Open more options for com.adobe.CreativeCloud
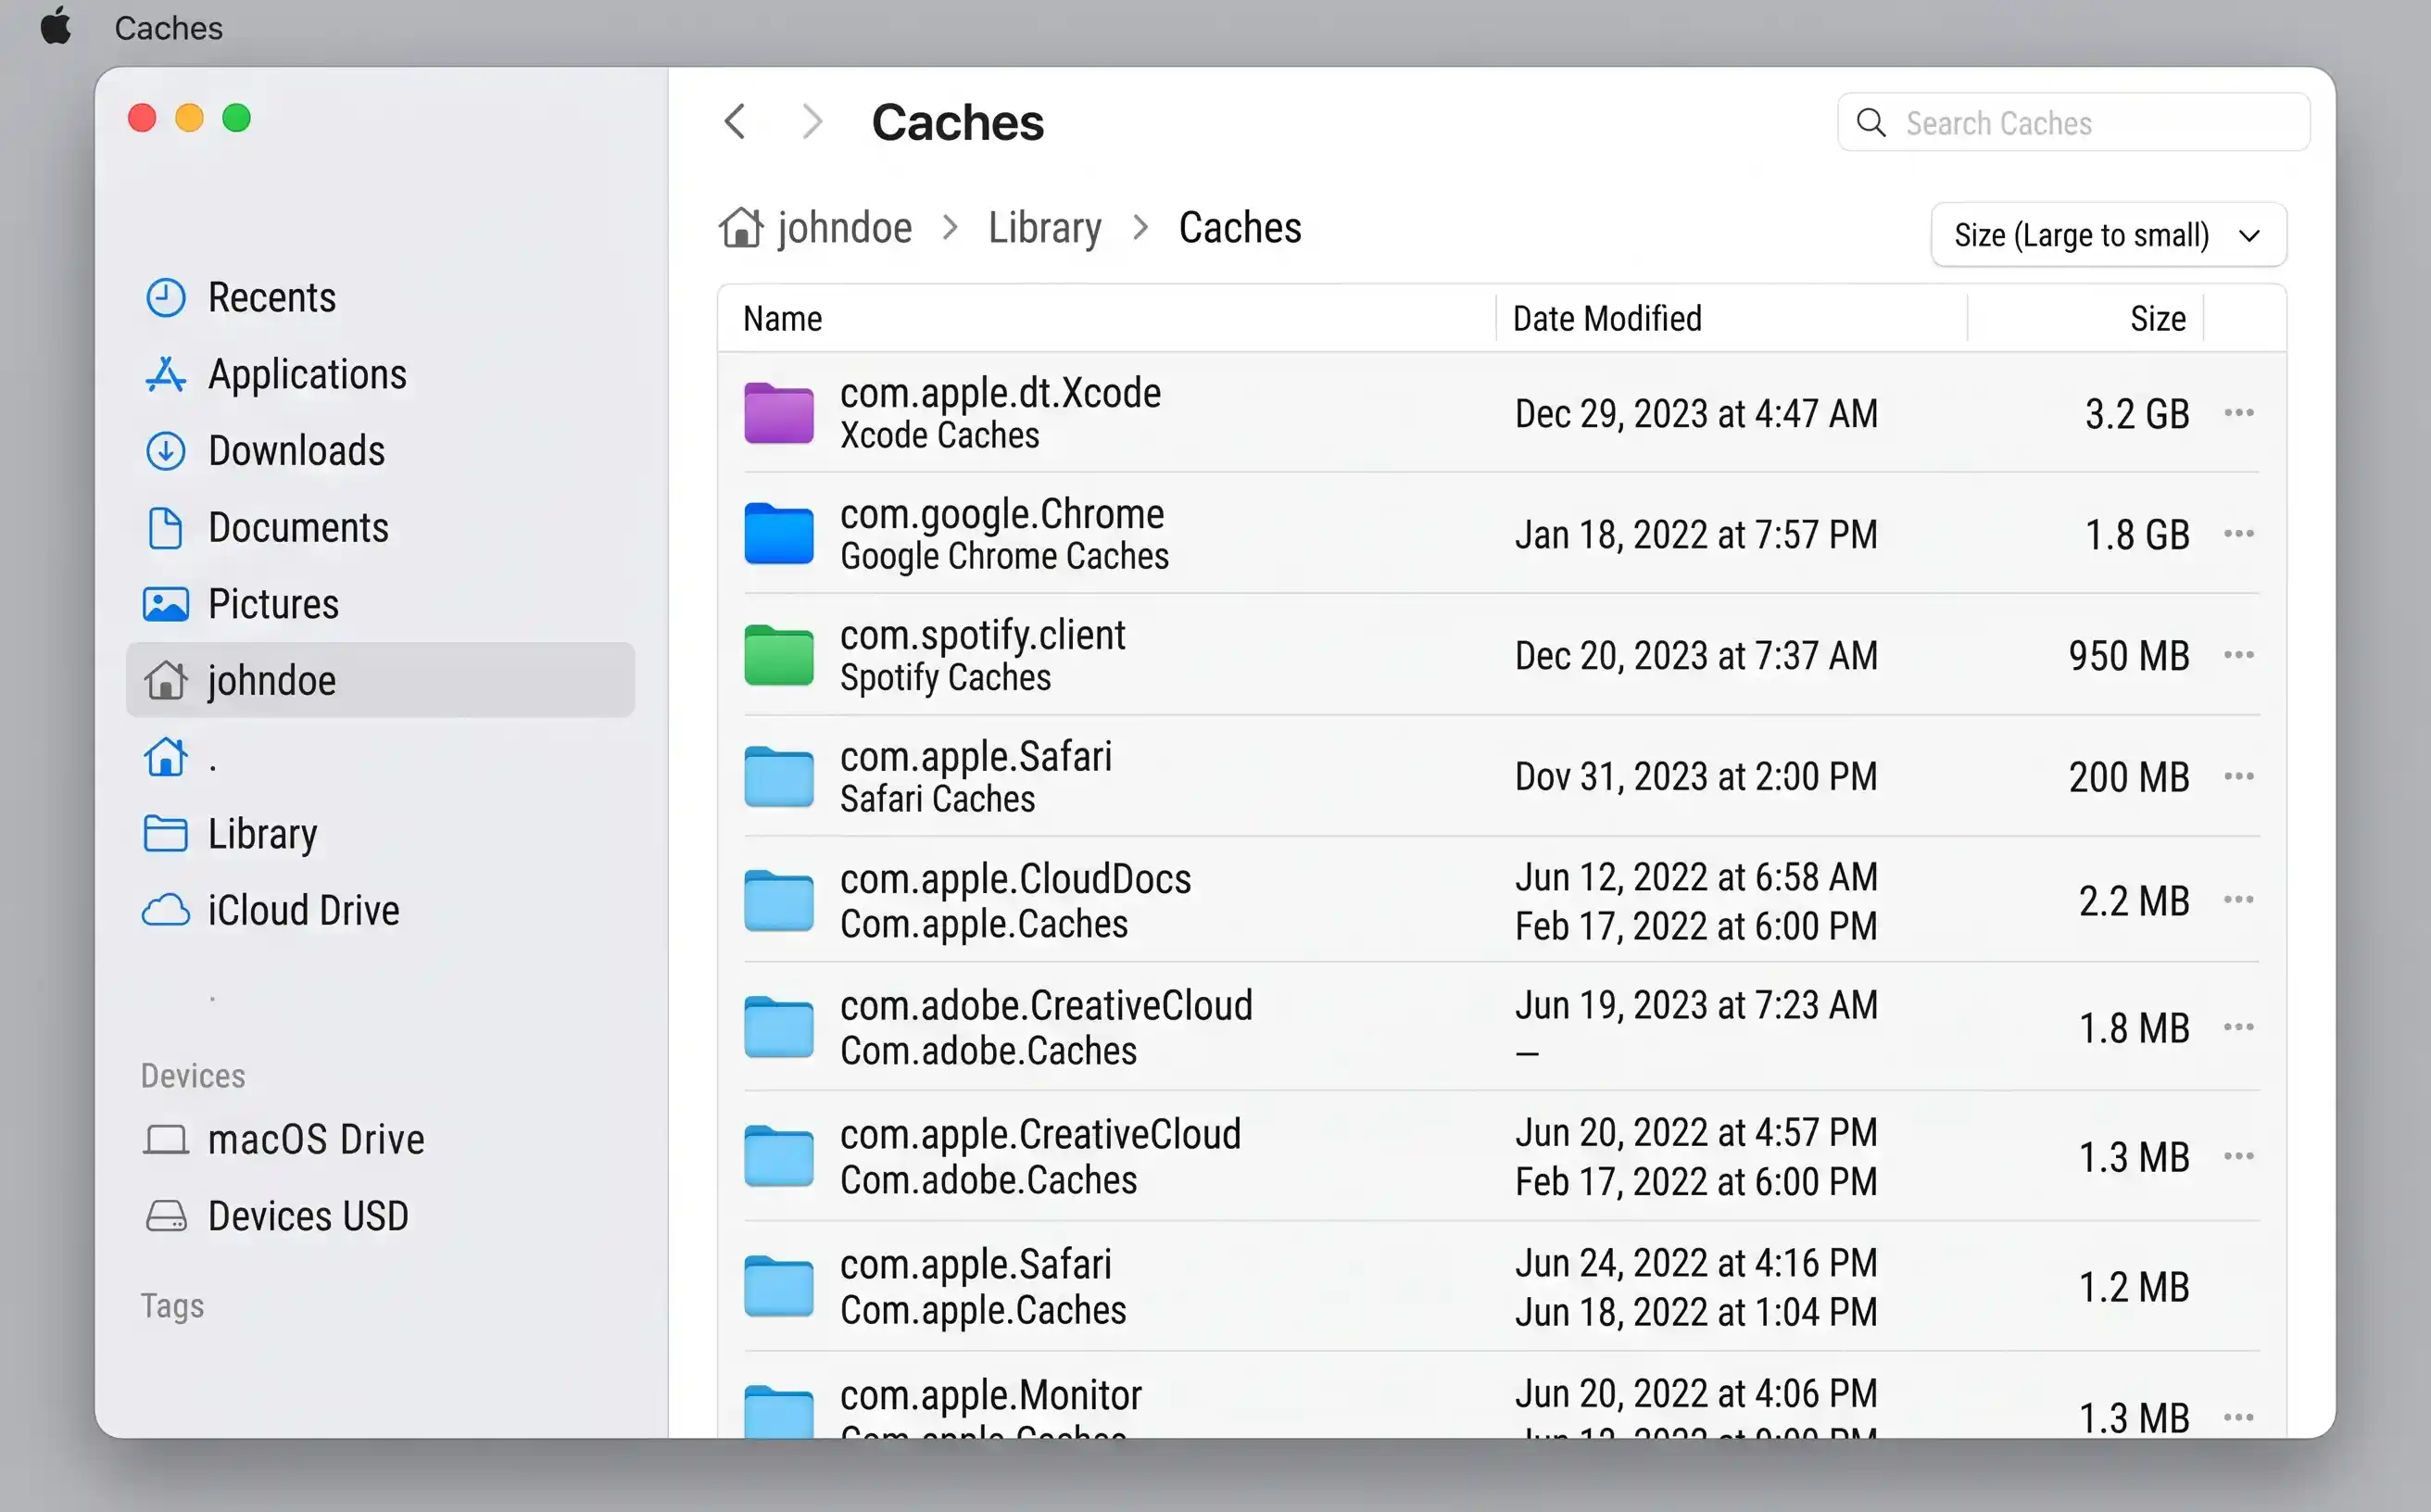Viewport: 2431px width, 1512px height. click(x=2239, y=1027)
